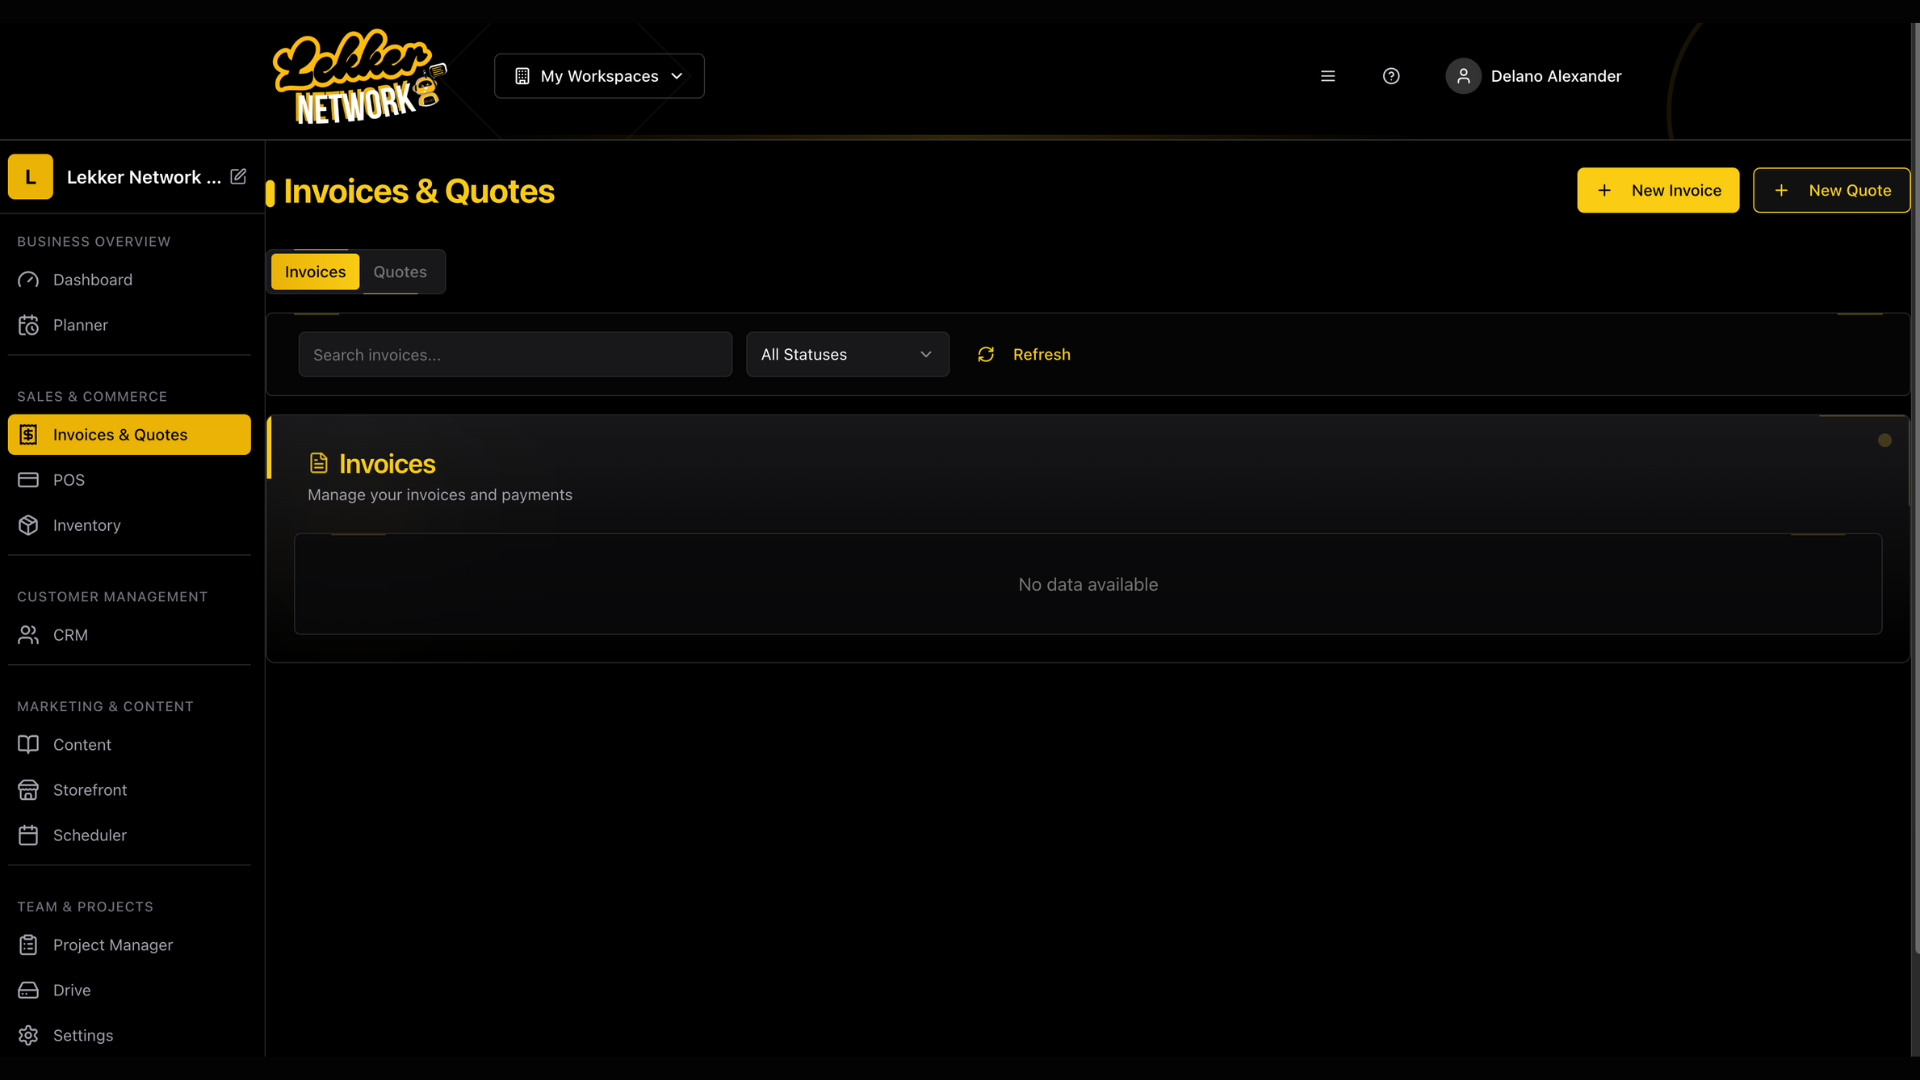Click the New Quote button
Image resolution: width=1920 pixels, height=1080 pixels.
pos(1831,190)
